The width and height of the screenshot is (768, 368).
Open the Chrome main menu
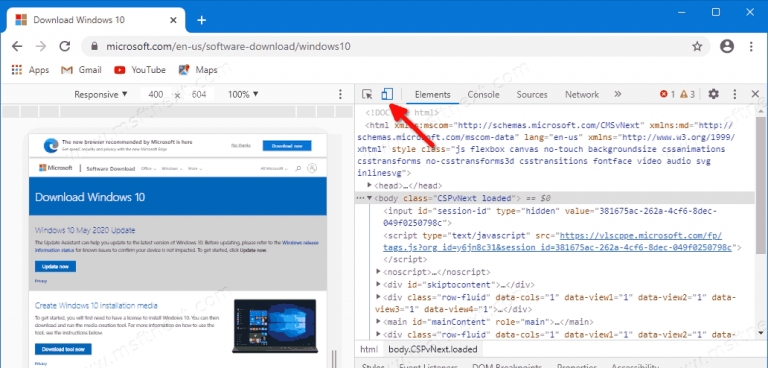pos(751,47)
